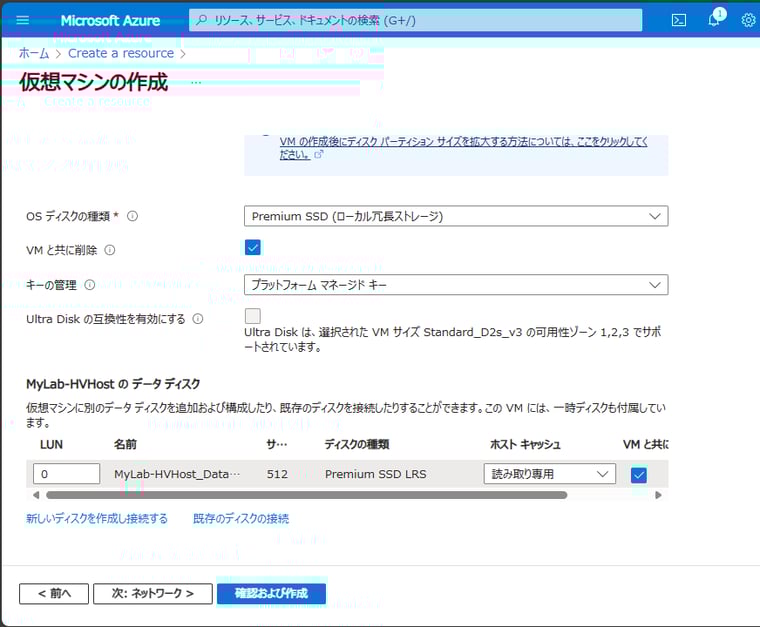Open the hamburger portal menu
The height and width of the screenshot is (627, 760).
[x=23, y=20]
